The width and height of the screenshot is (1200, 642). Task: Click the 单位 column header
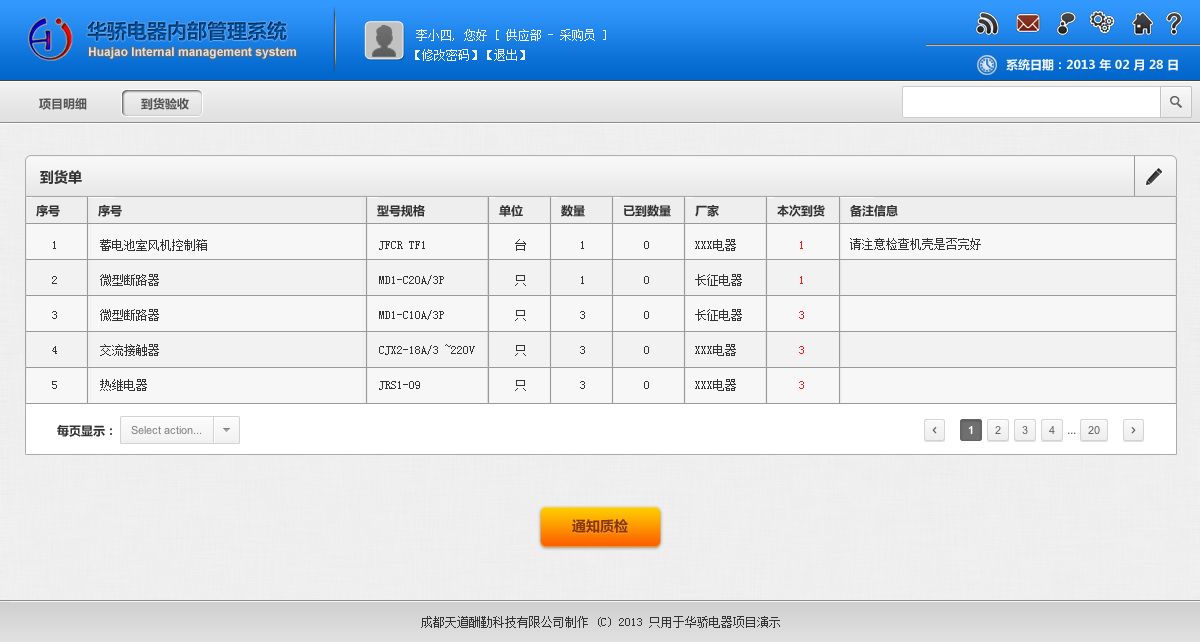pos(511,211)
